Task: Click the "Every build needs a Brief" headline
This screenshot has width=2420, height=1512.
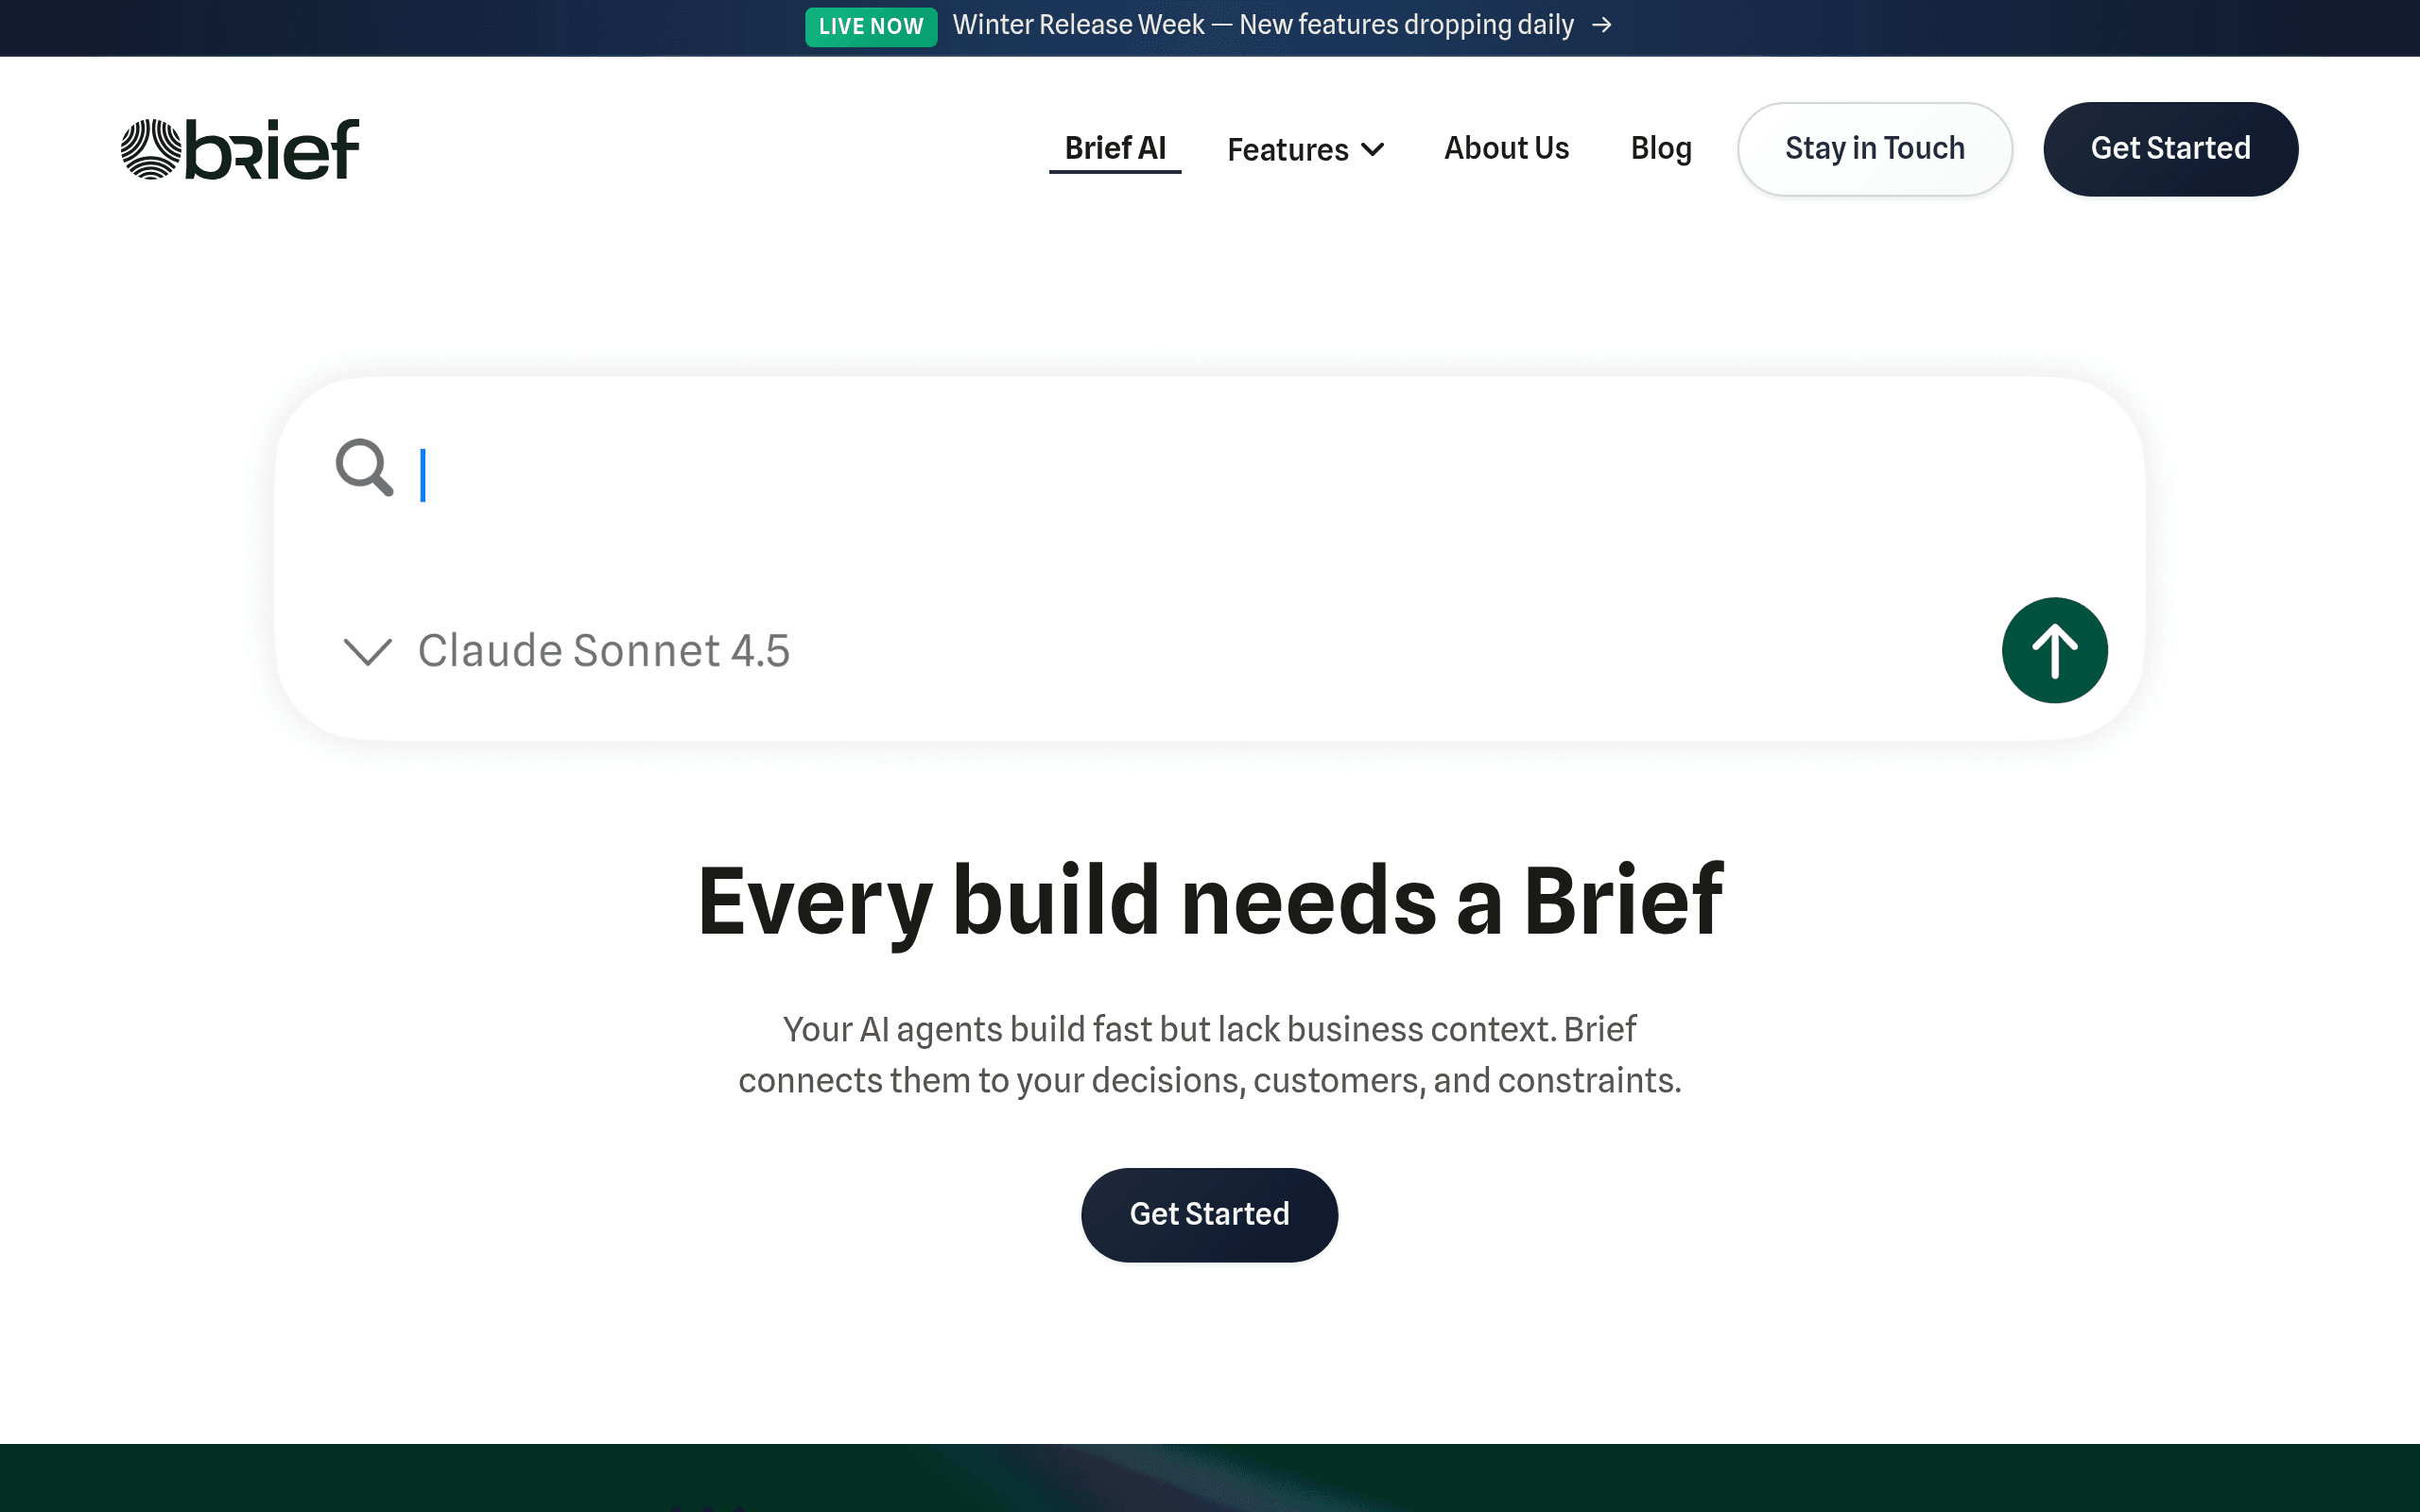Action: click(1210, 900)
